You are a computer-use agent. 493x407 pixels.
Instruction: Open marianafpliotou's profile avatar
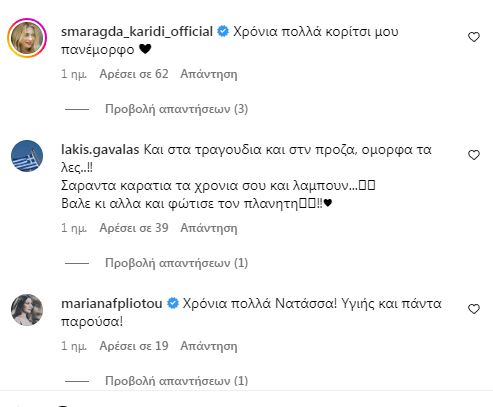point(27,310)
